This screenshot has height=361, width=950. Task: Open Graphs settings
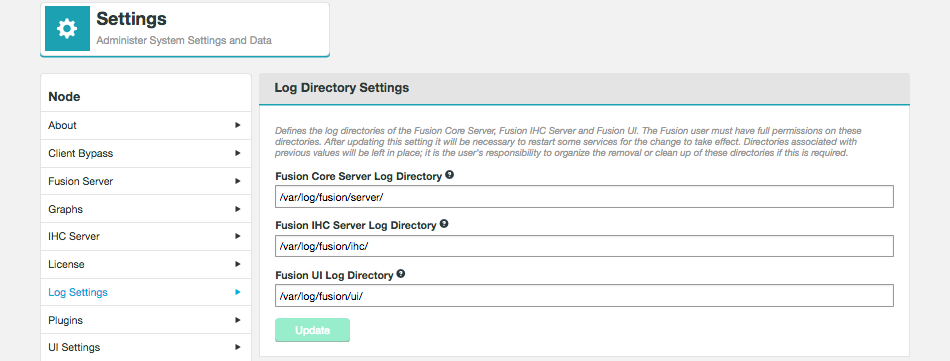point(146,209)
